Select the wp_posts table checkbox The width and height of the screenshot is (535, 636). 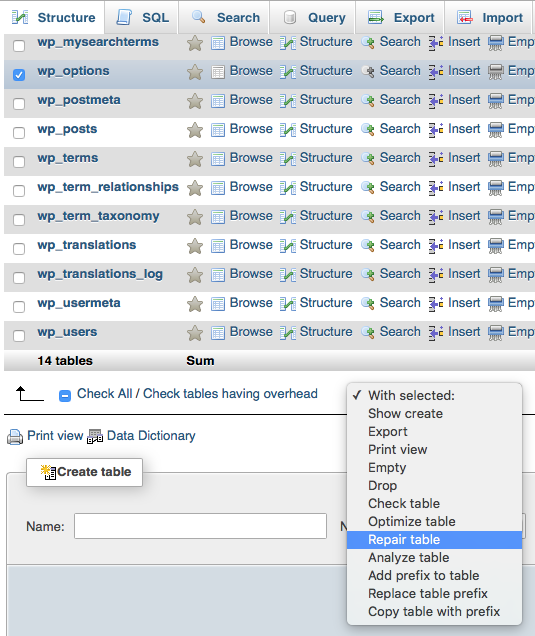pyautogui.click(x=19, y=133)
